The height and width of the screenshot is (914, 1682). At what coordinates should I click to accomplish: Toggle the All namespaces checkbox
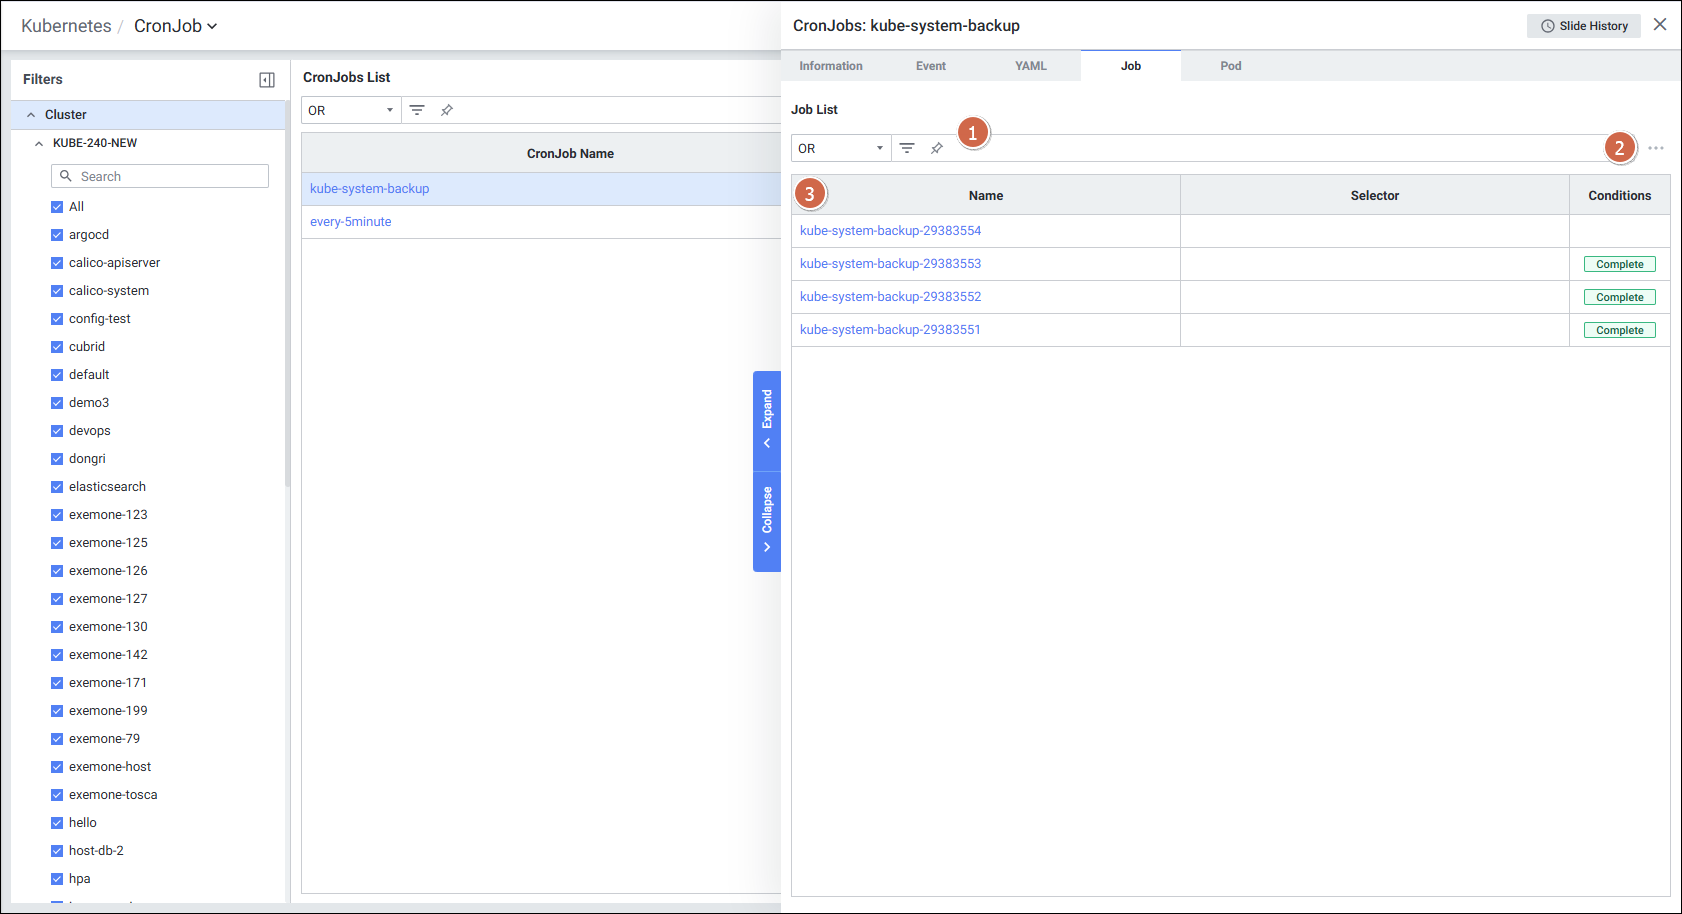57,207
